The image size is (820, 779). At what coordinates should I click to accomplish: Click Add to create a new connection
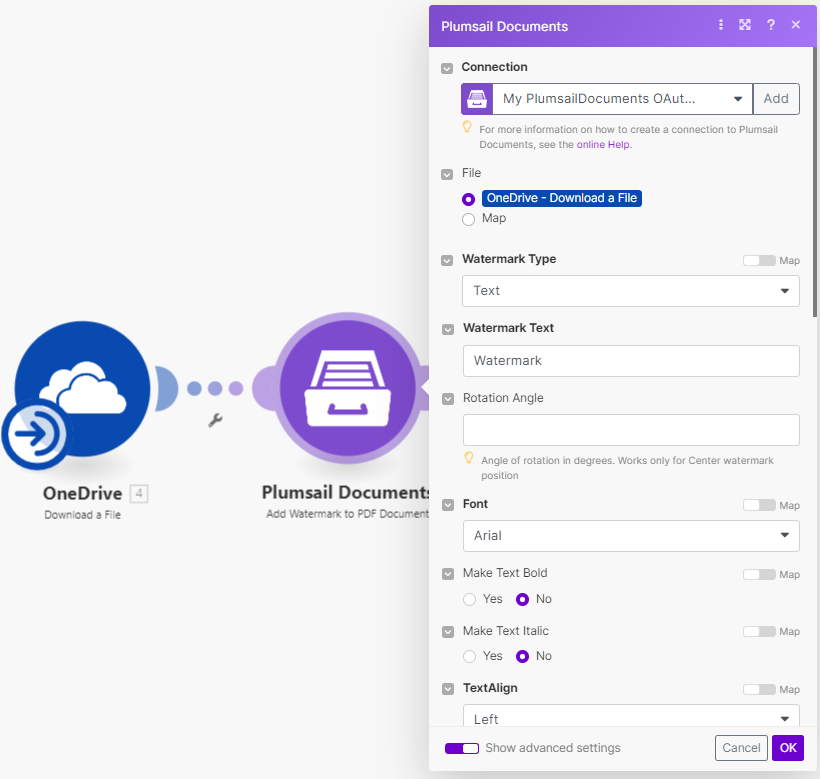click(776, 99)
